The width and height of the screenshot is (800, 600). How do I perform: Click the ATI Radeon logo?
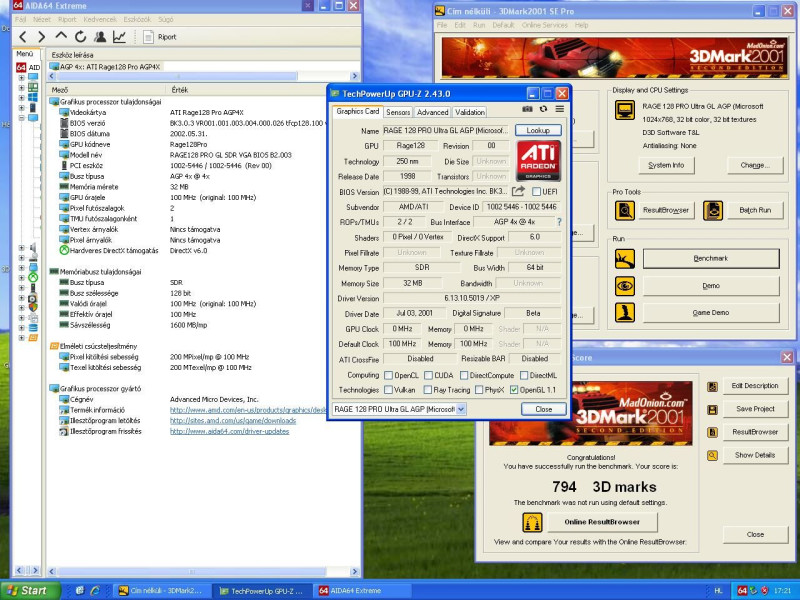[538, 160]
